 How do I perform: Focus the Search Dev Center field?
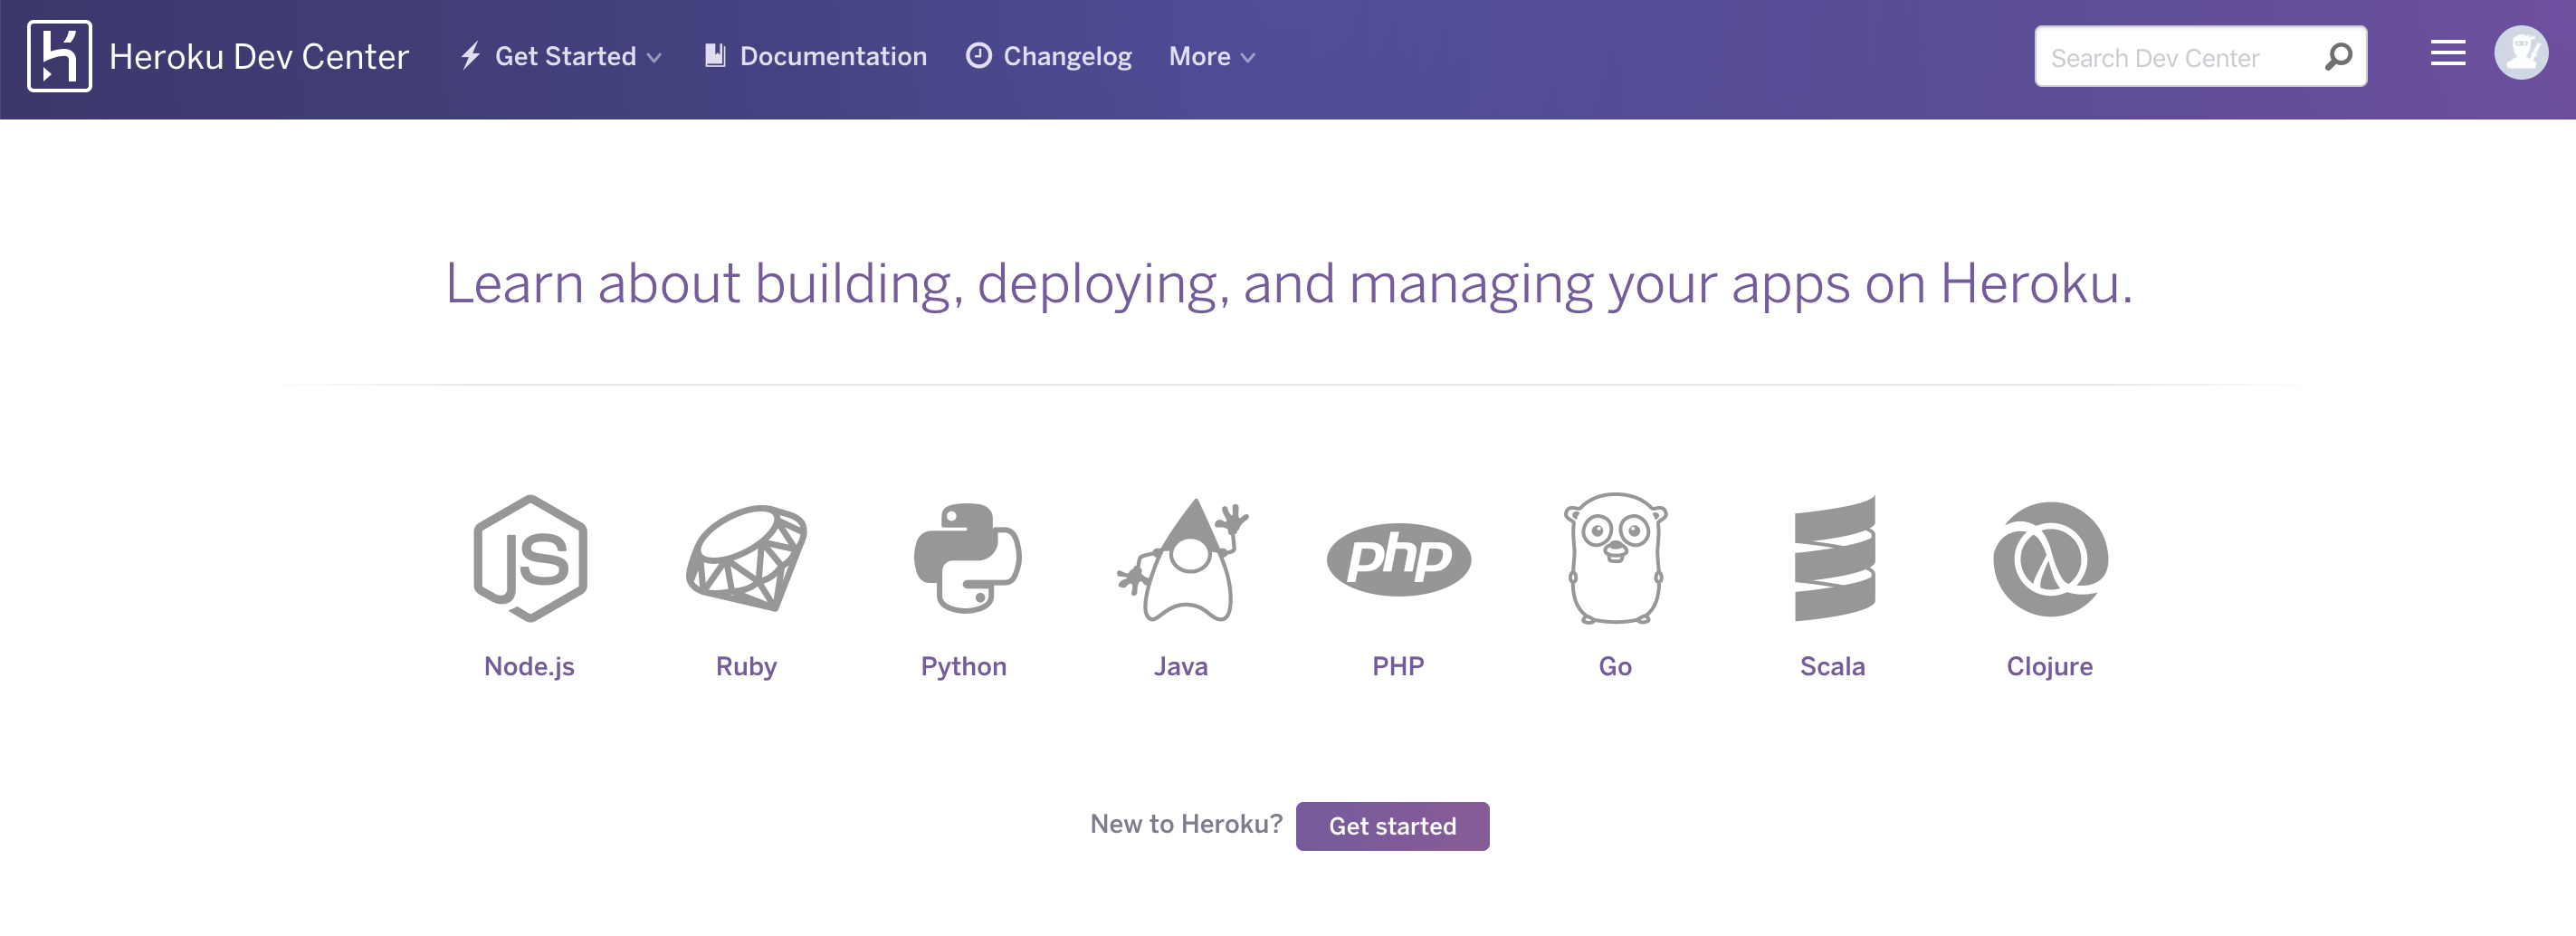pos(2201,56)
